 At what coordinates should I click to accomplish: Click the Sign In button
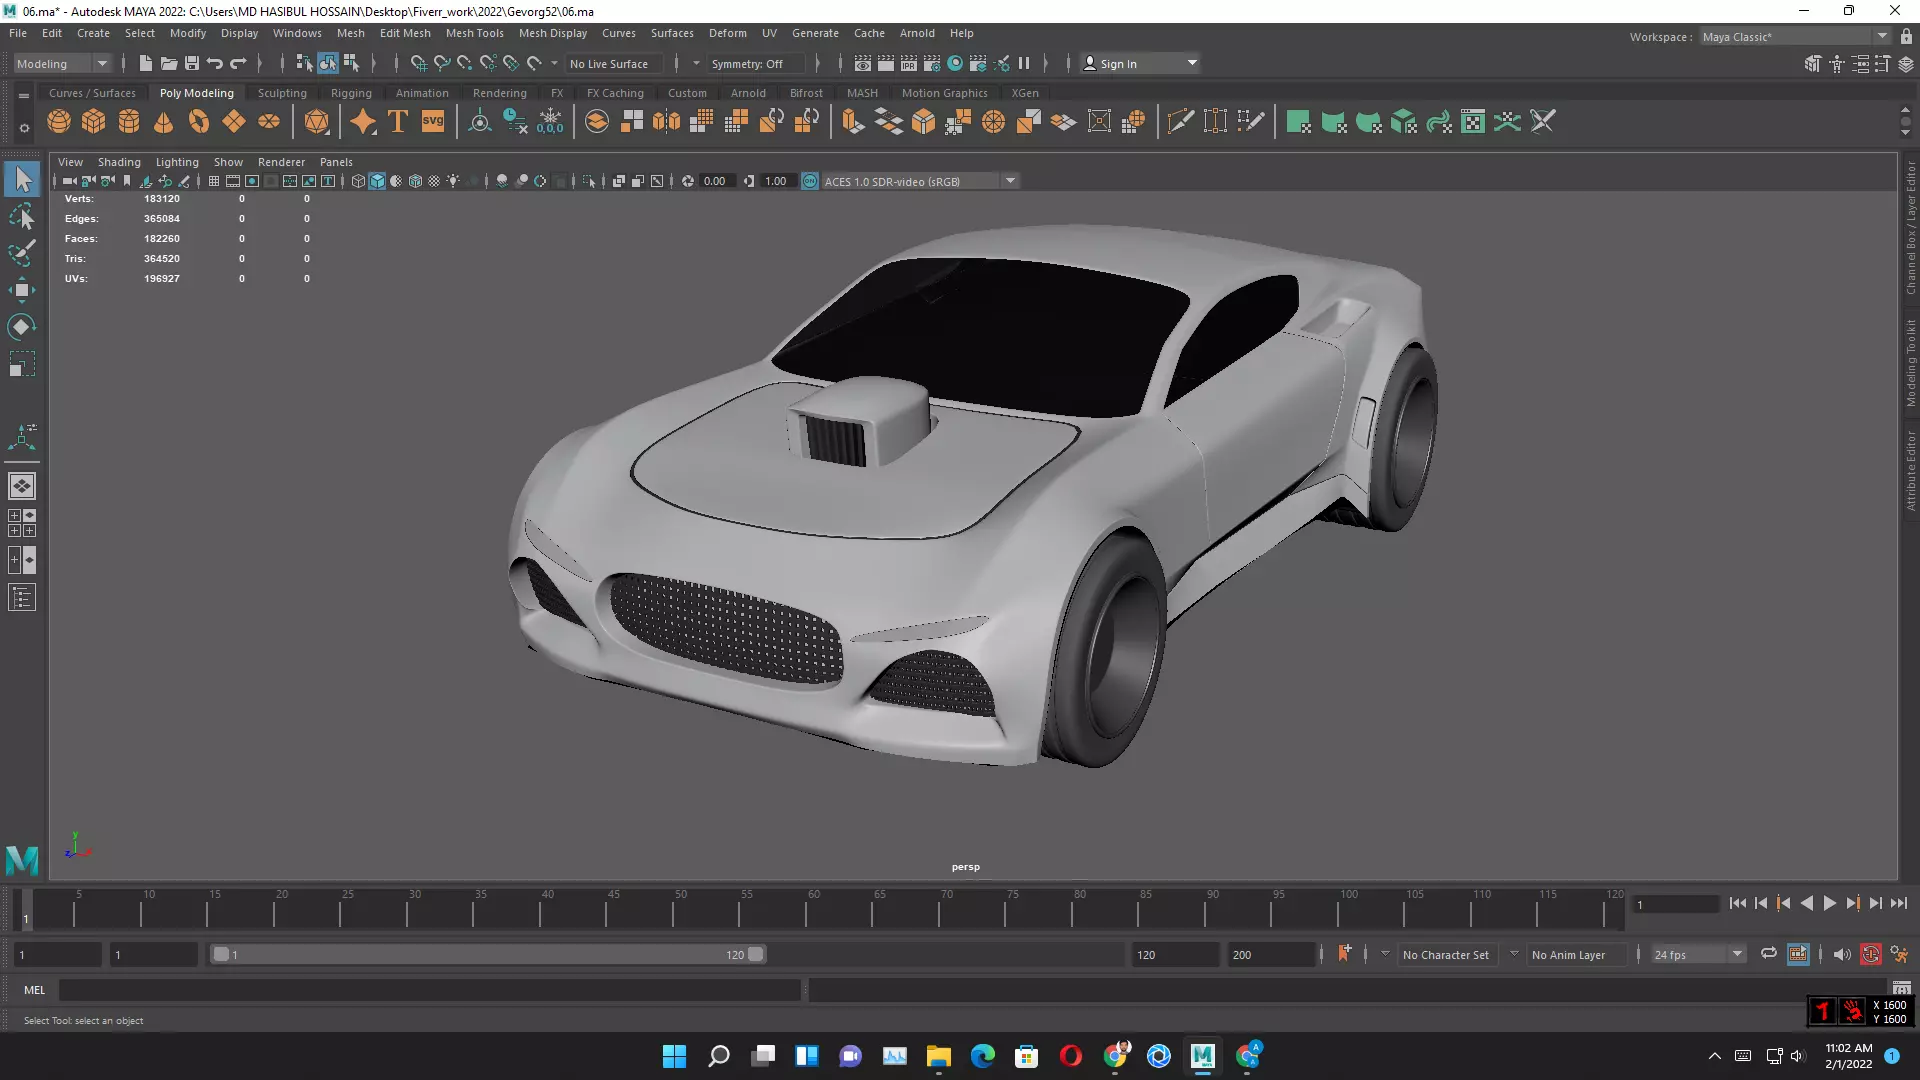(x=1118, y=63)
